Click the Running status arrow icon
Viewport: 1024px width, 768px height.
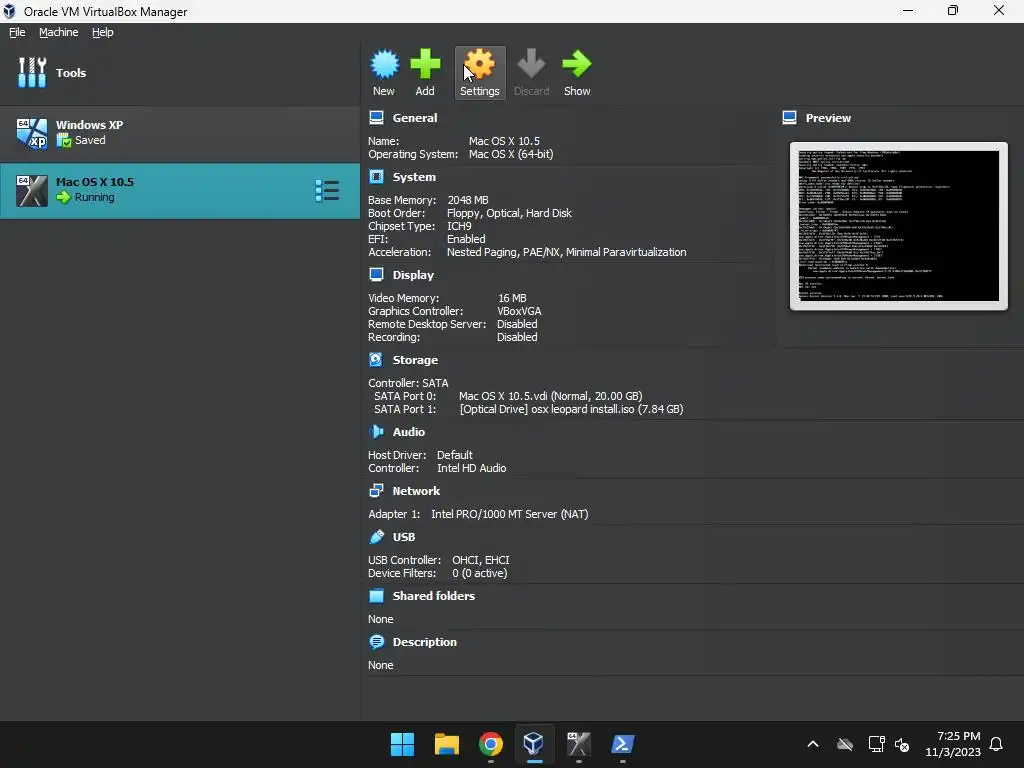tap(63, 197)
